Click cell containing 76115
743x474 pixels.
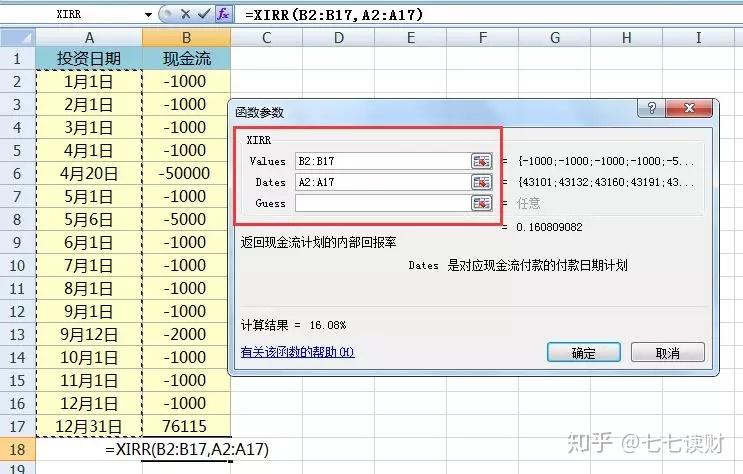(186, 427)
